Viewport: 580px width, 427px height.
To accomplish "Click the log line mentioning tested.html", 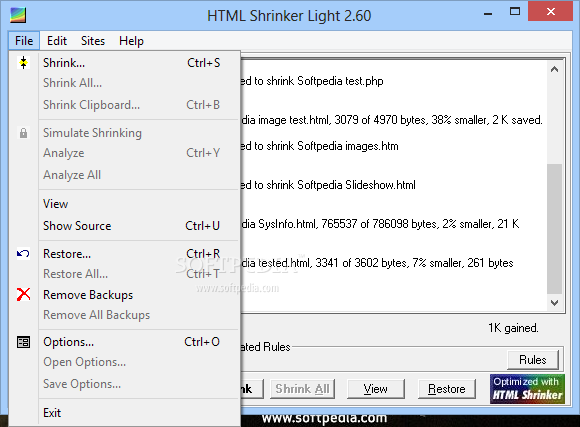I will tap(377, 263).
